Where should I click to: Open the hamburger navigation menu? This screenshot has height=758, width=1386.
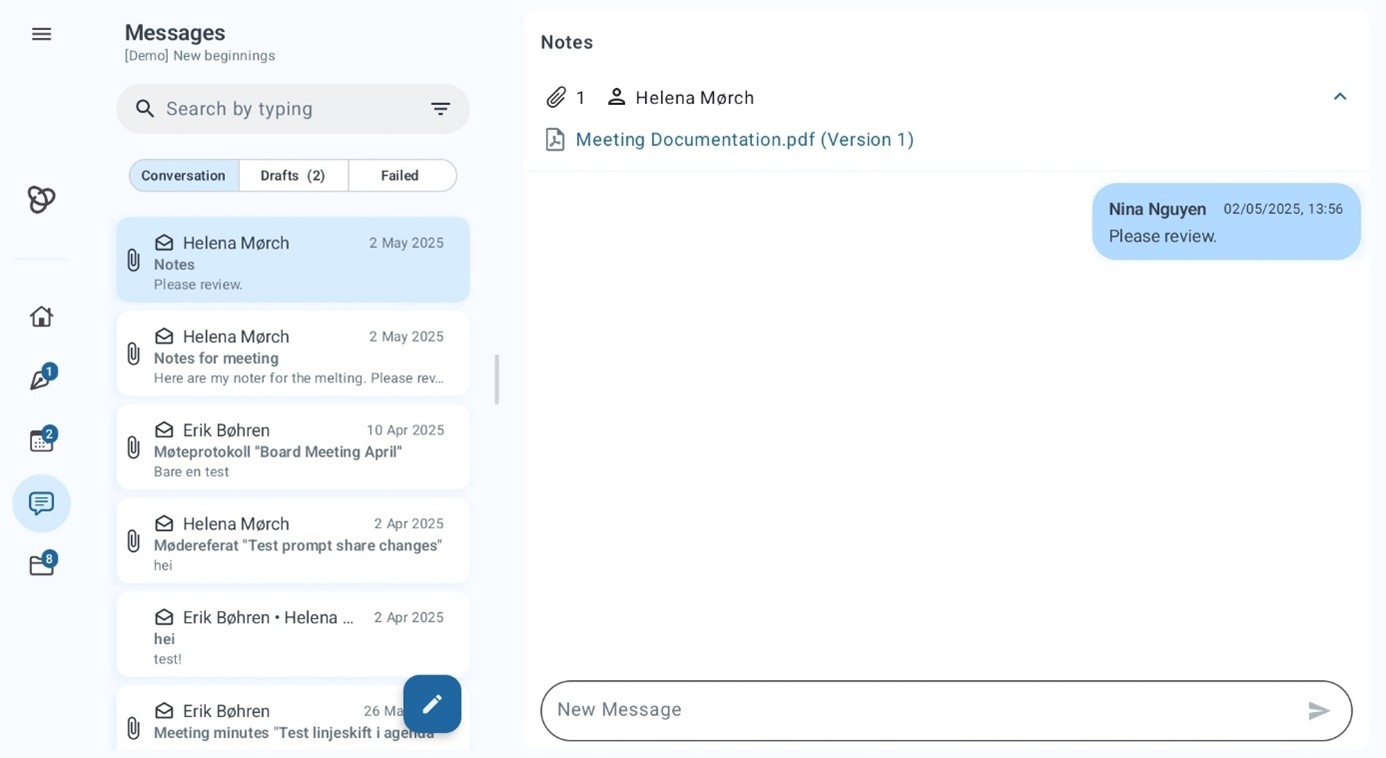[41, 34]
